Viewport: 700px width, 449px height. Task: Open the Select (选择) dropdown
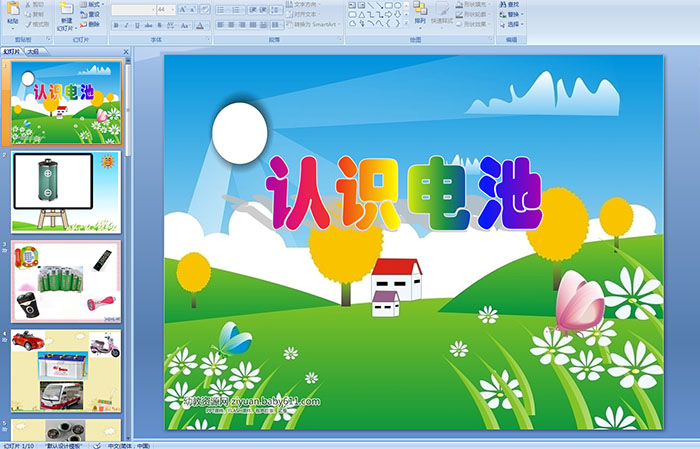pos(512,24)
